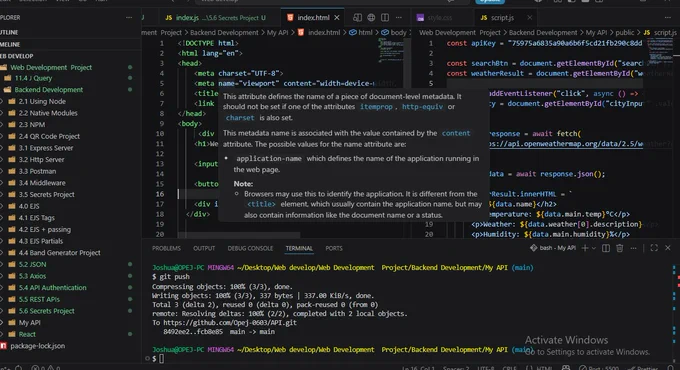The image size is (680, 370).
Task: Click the CSS icon on style.css tab
Action: pos(420,17)
